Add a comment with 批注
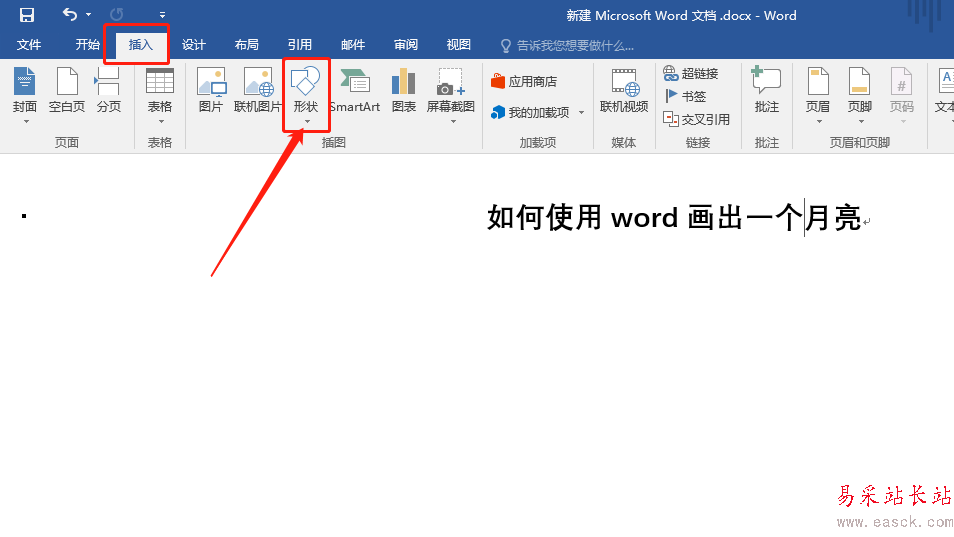 pyautogui.click(x=767, y=90)
